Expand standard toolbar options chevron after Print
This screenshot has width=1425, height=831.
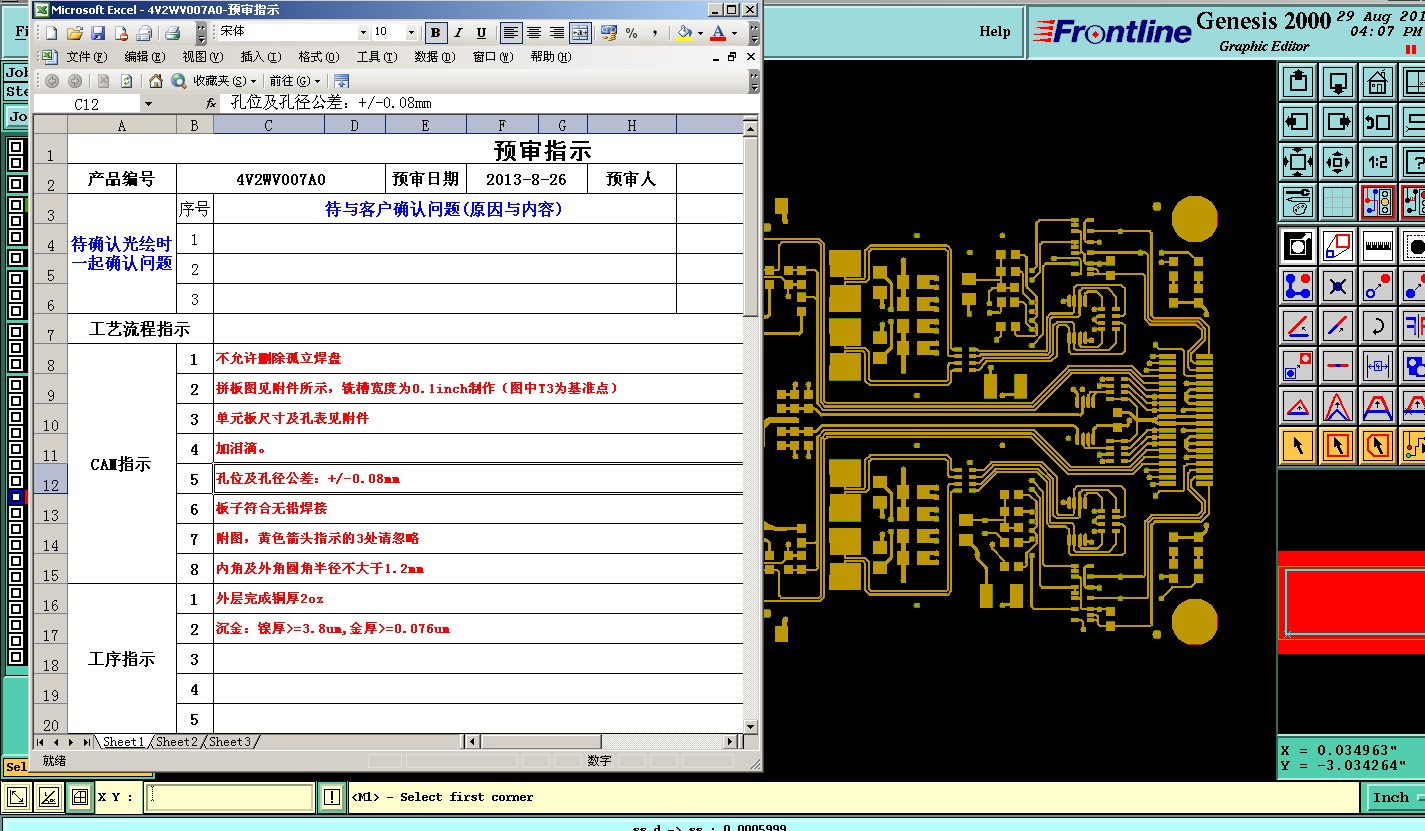pyautogui.click(x=201, y=33)
